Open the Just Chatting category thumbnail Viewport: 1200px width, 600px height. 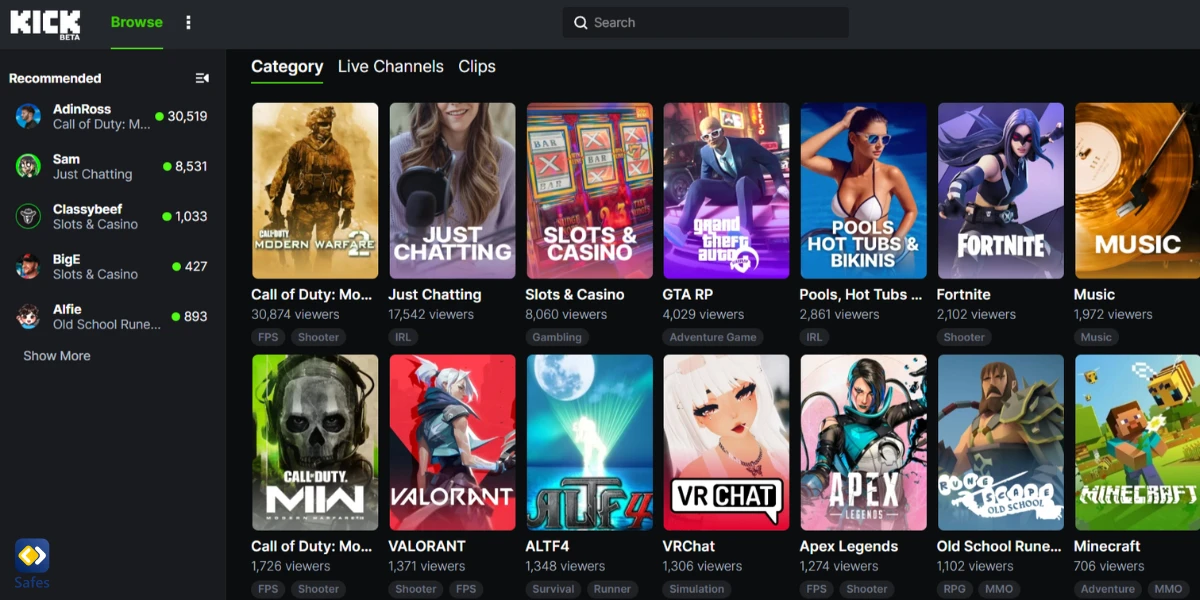coord(452,191)
